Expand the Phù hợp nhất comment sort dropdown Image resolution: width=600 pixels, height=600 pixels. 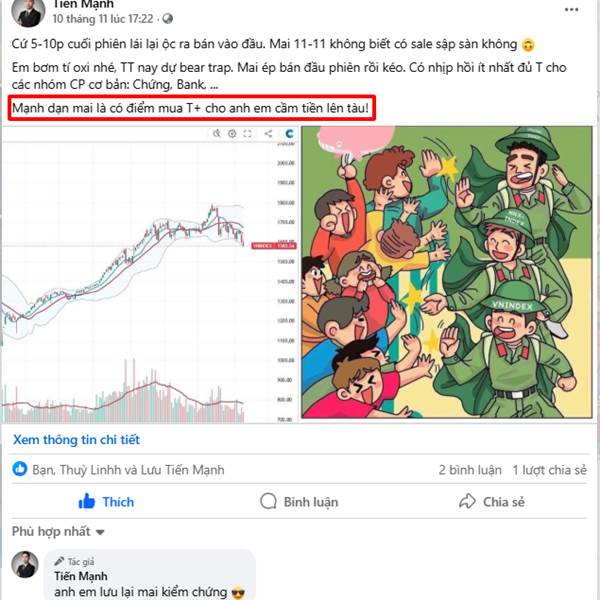pos(58,532)
